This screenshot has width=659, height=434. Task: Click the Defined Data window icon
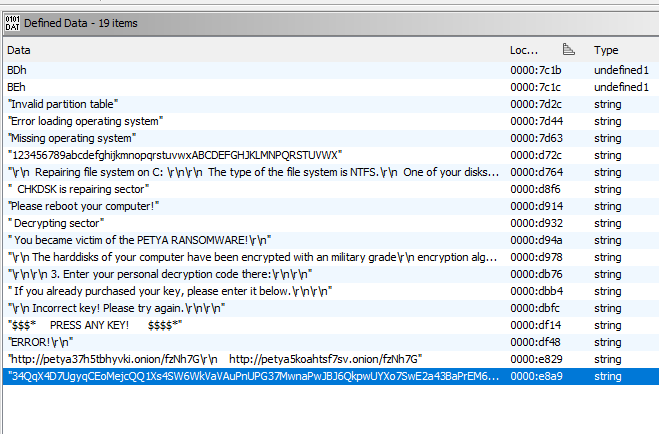13,22
